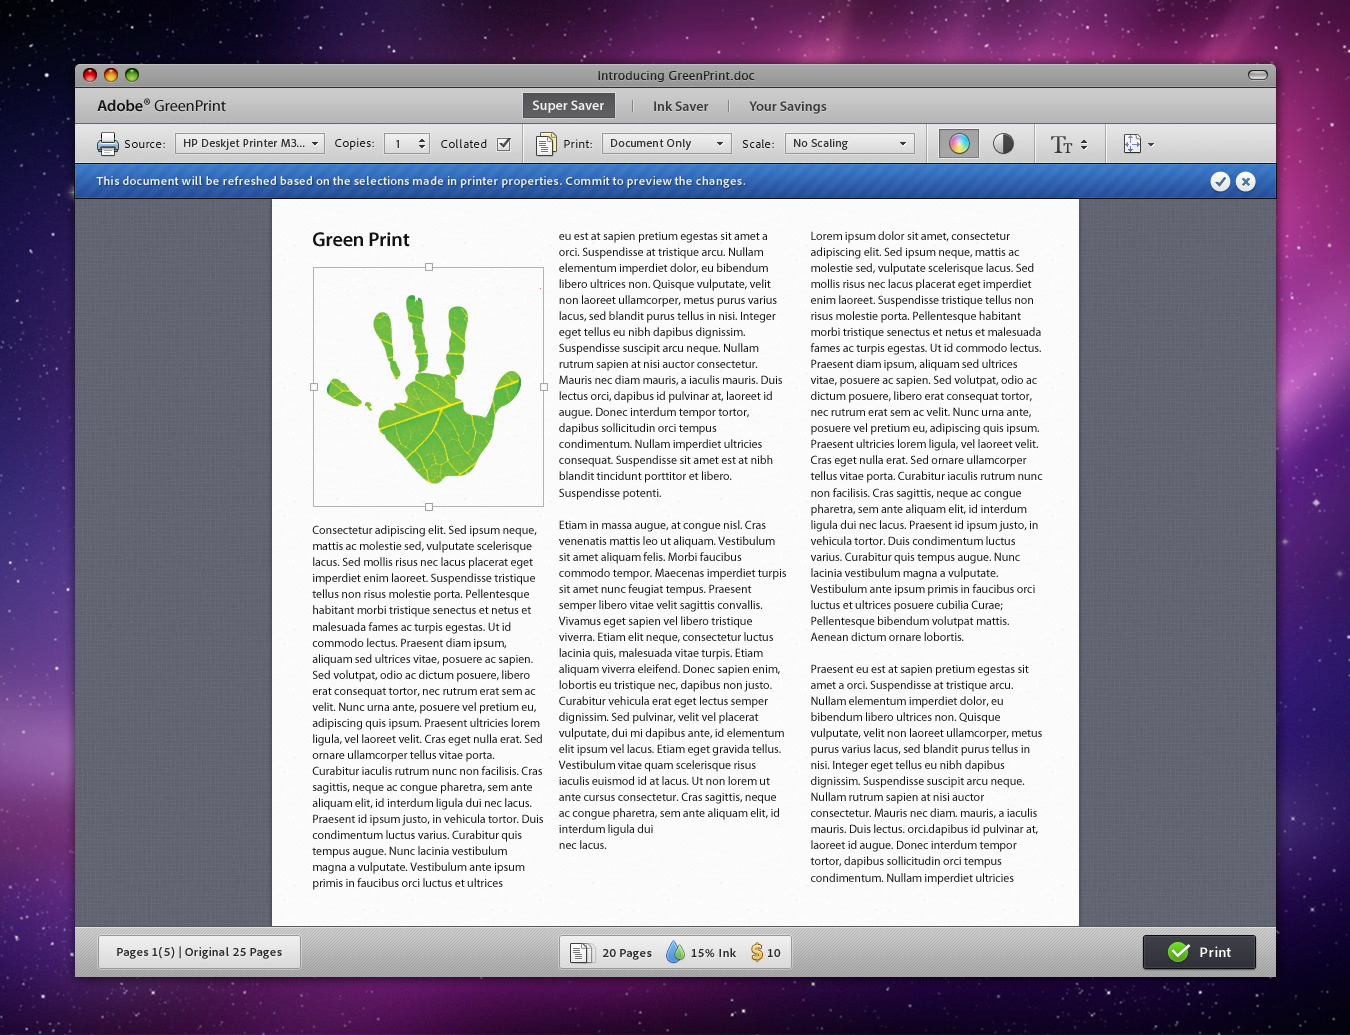
Task: Click the text size up-down arrows
Action: (1084, 145)
